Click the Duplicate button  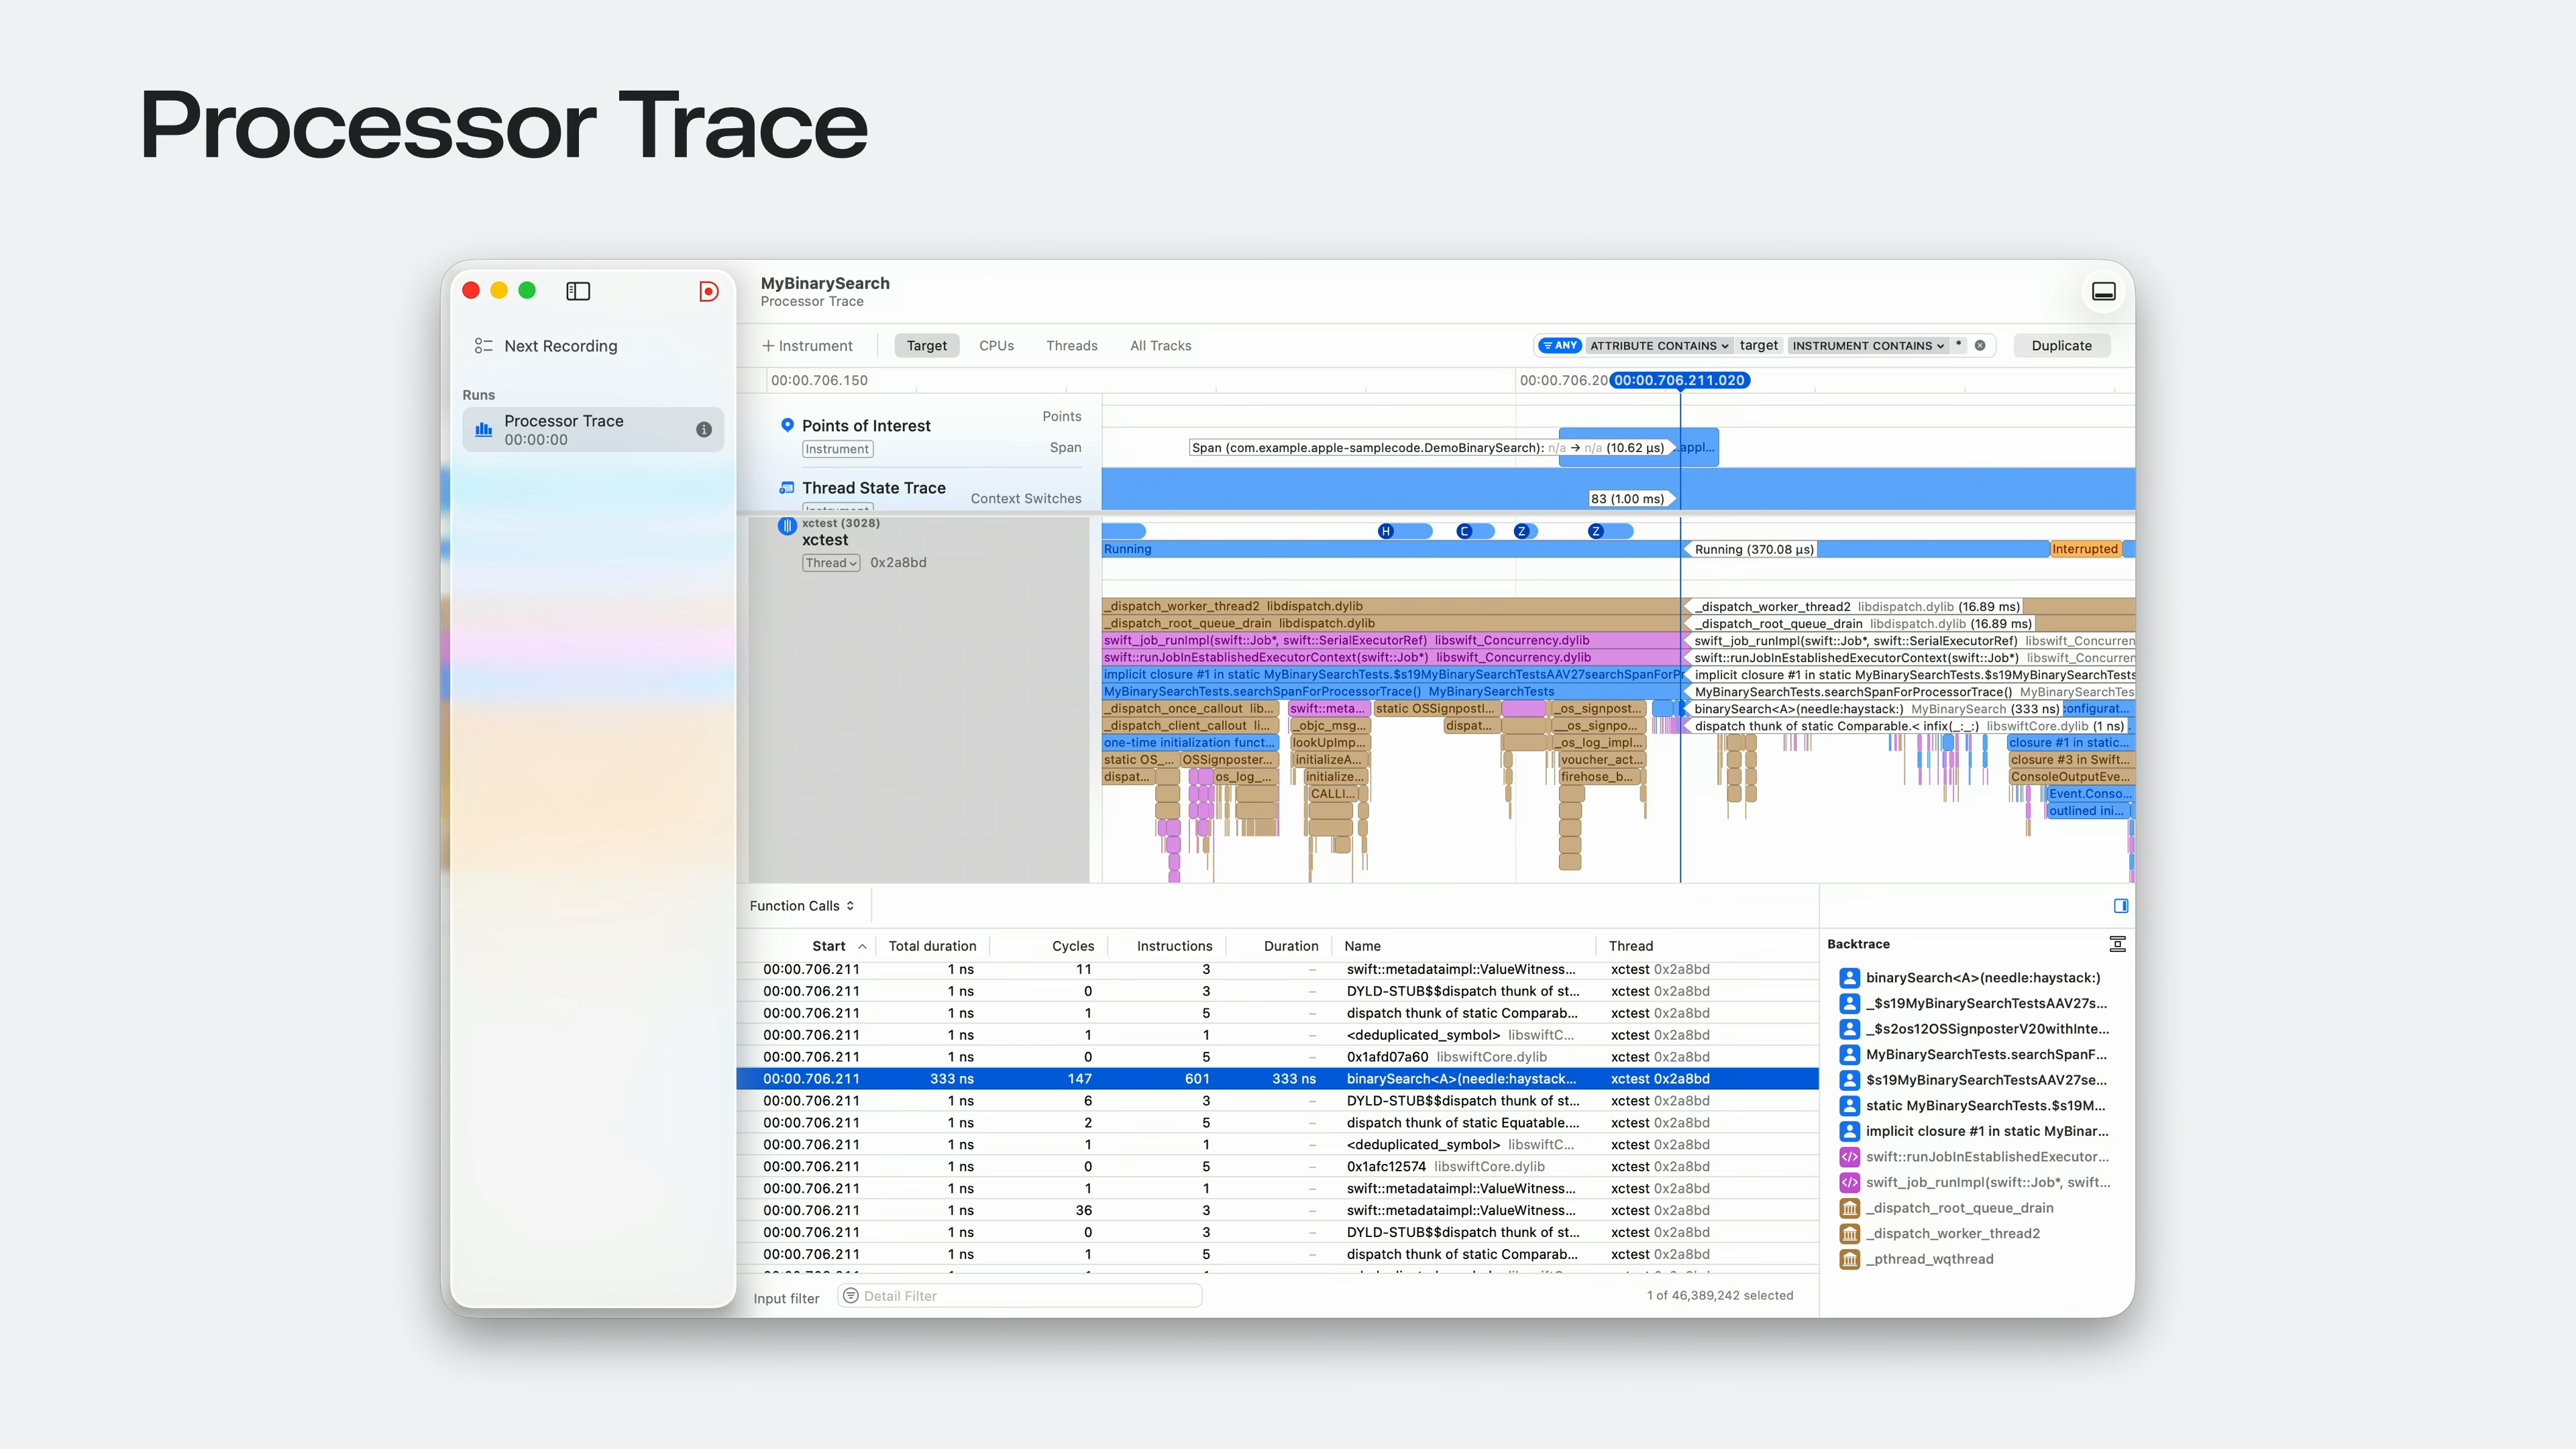click(x=2061, y=345)
